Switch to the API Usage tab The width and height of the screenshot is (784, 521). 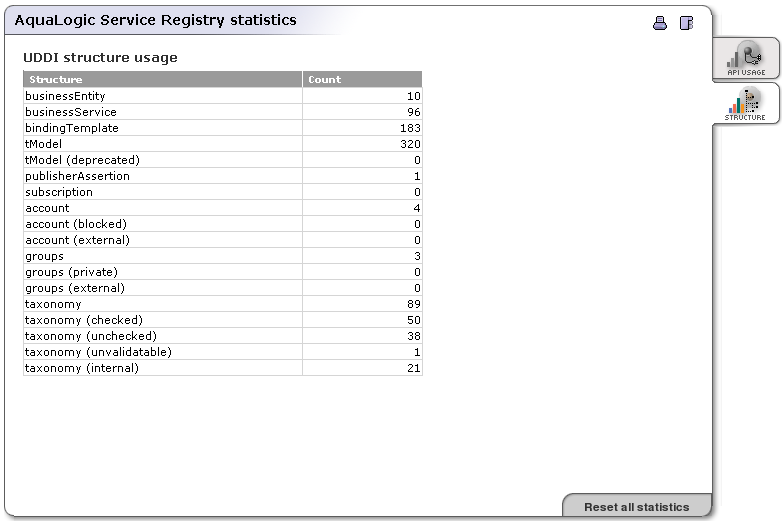[x=746, y=58]
